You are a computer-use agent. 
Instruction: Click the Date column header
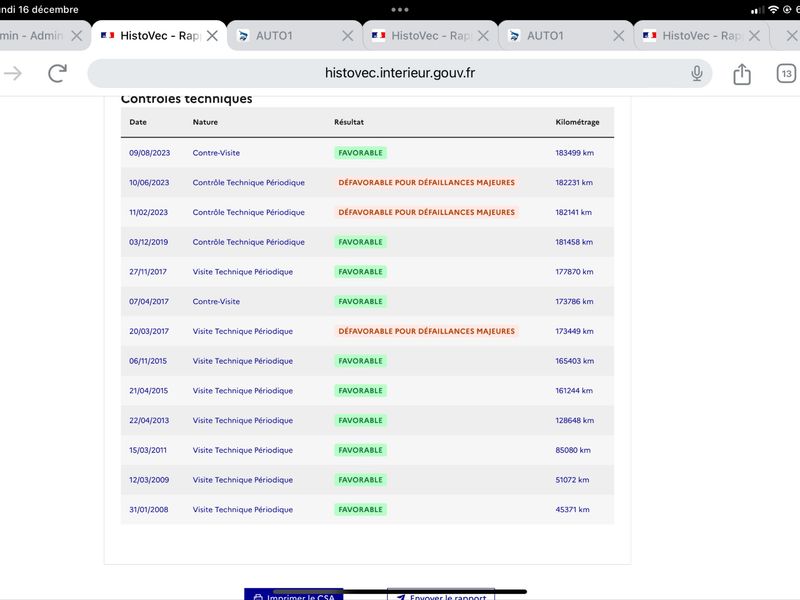point(138,122)
